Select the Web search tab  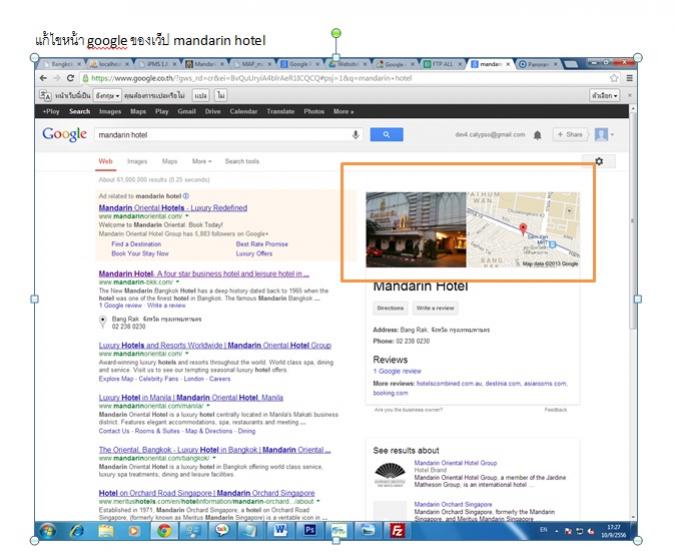point(105,161)
